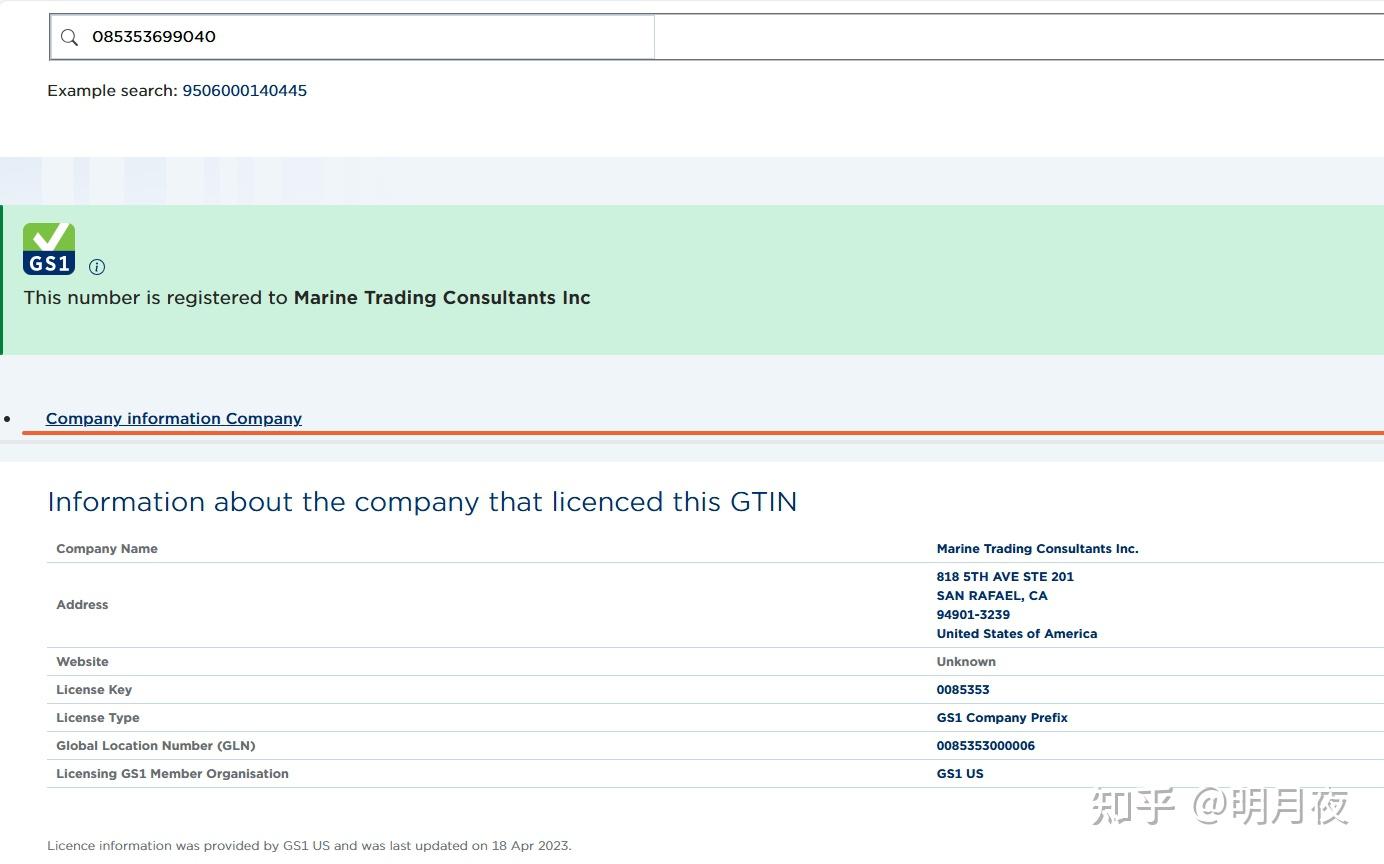
Task: Click the License Type row label
Action: (x=98, y=717)
